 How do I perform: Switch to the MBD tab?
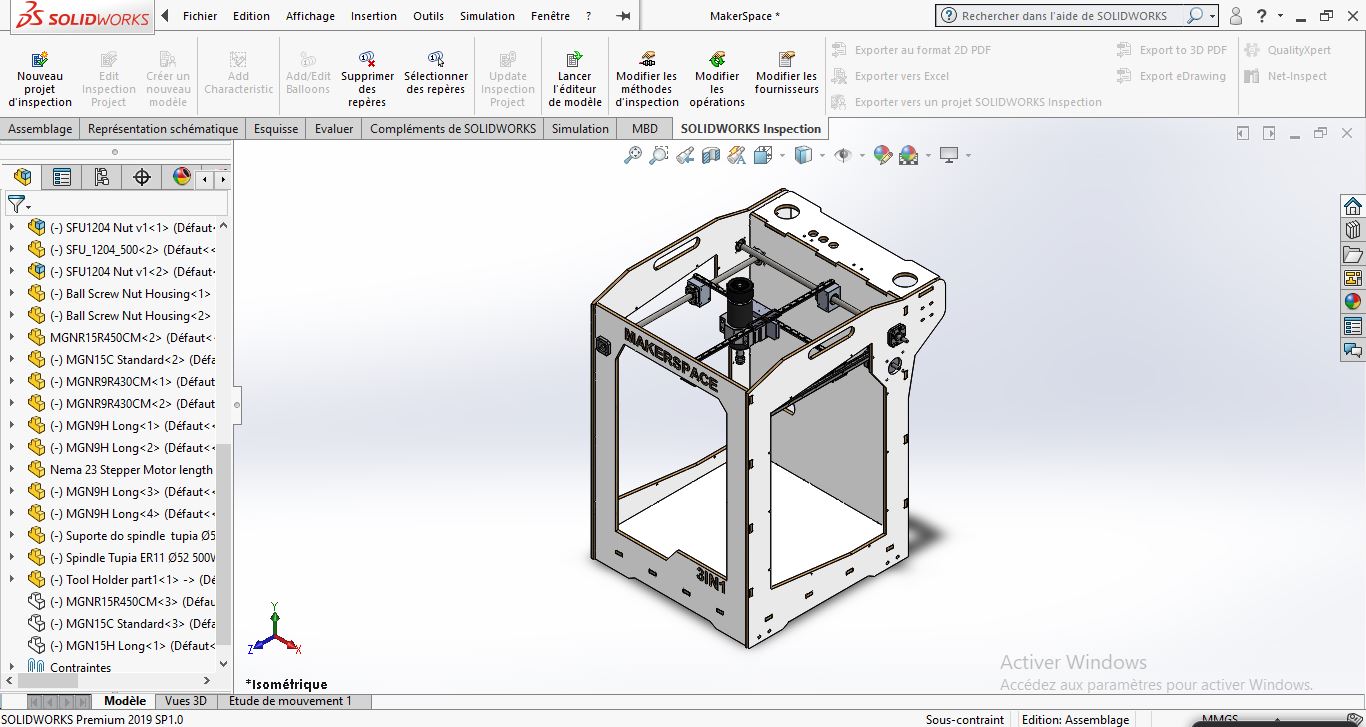[x=645, y=129]
